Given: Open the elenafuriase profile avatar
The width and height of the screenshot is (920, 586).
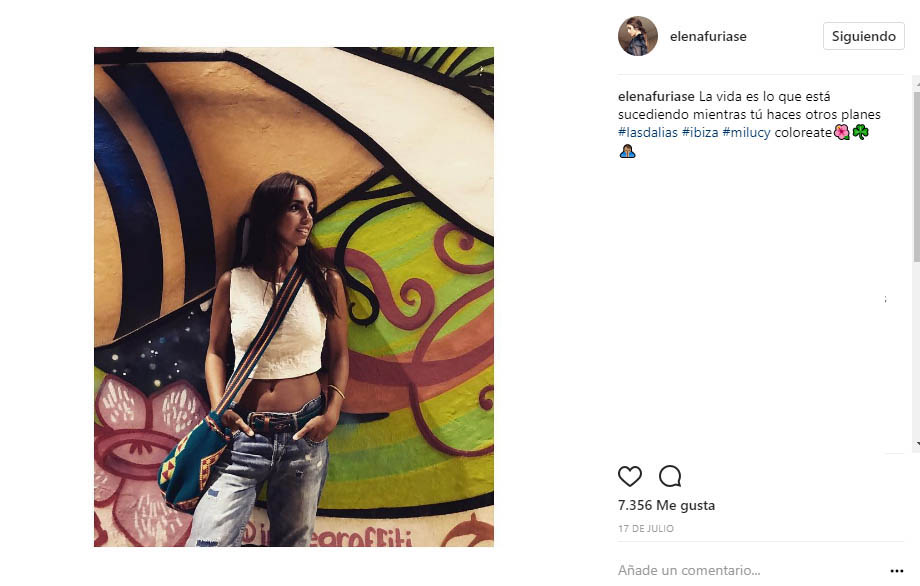Looking at the screenshot, I should click(x=638, y=36).
